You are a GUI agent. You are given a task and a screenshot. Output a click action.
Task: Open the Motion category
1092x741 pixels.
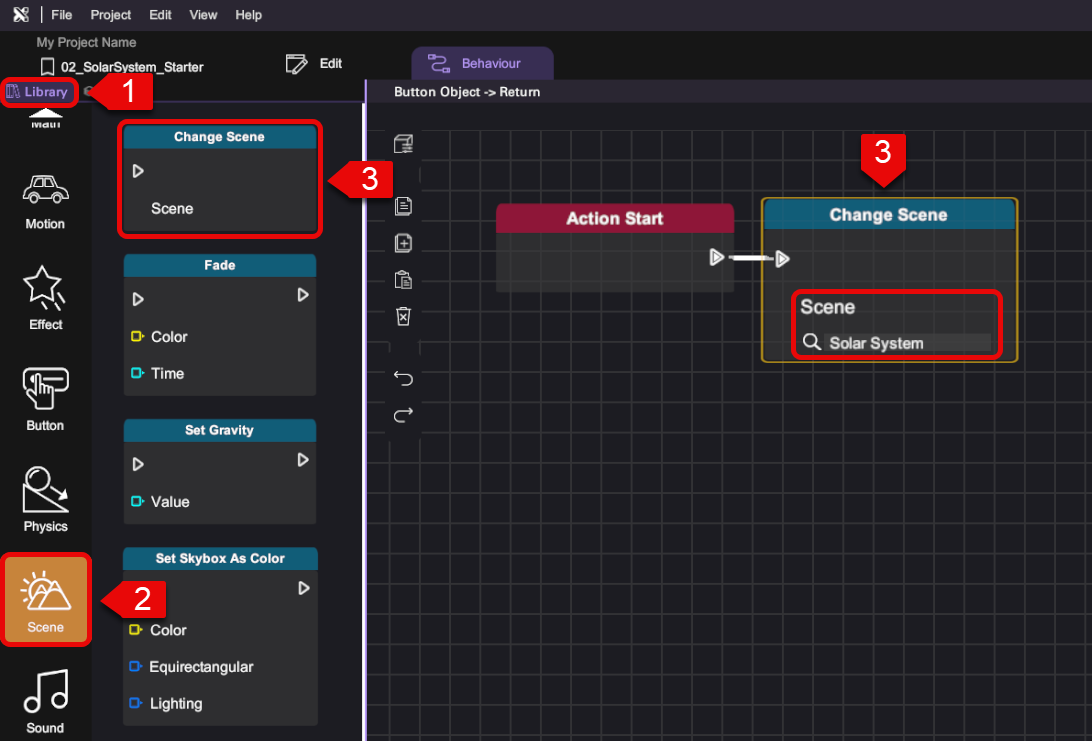click(45, 202)
